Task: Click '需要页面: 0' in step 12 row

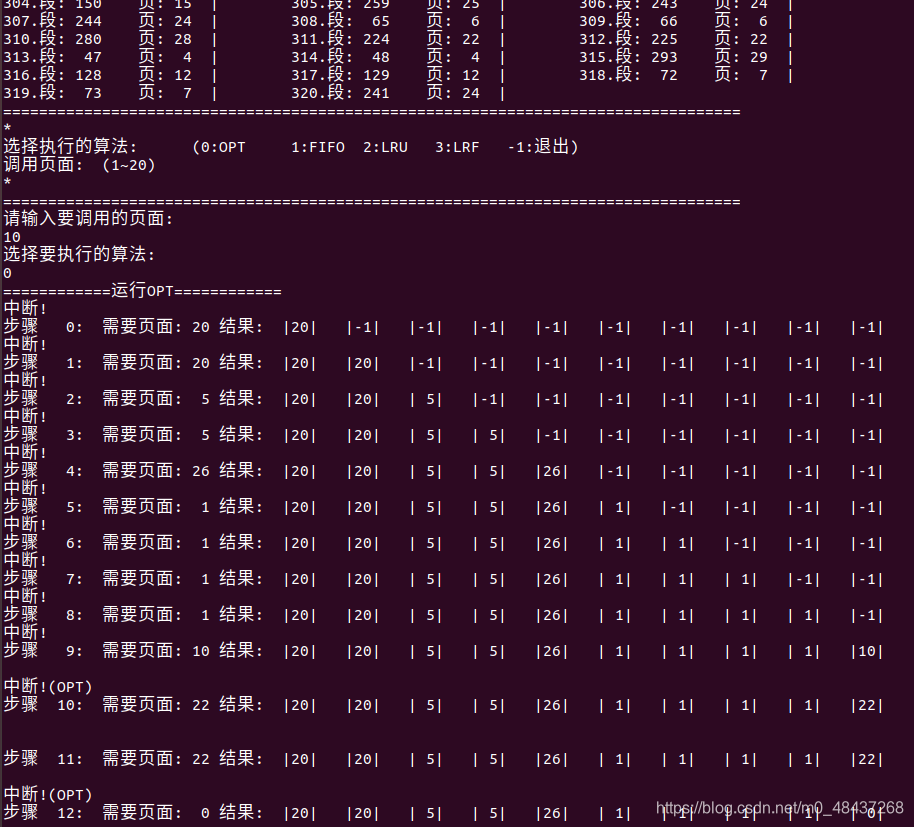Action: pyautogui.click(x=156, y=813)
